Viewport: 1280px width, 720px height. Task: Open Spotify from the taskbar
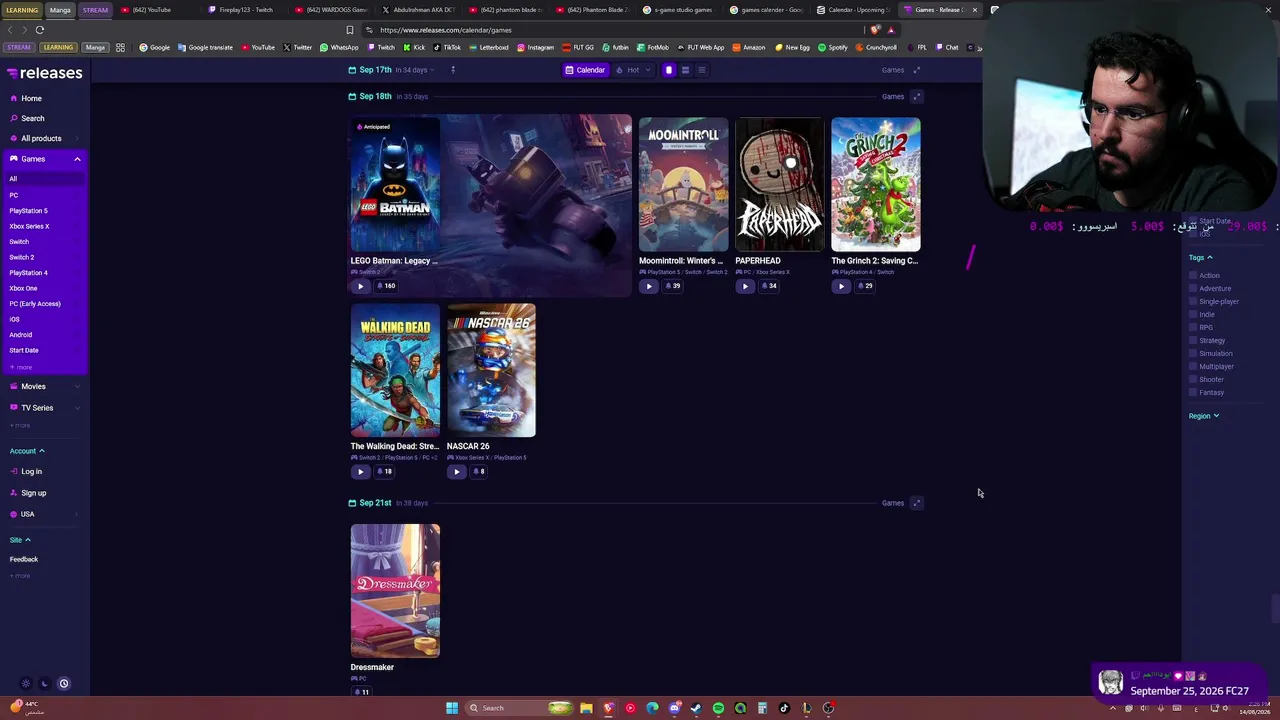point(718,708)
